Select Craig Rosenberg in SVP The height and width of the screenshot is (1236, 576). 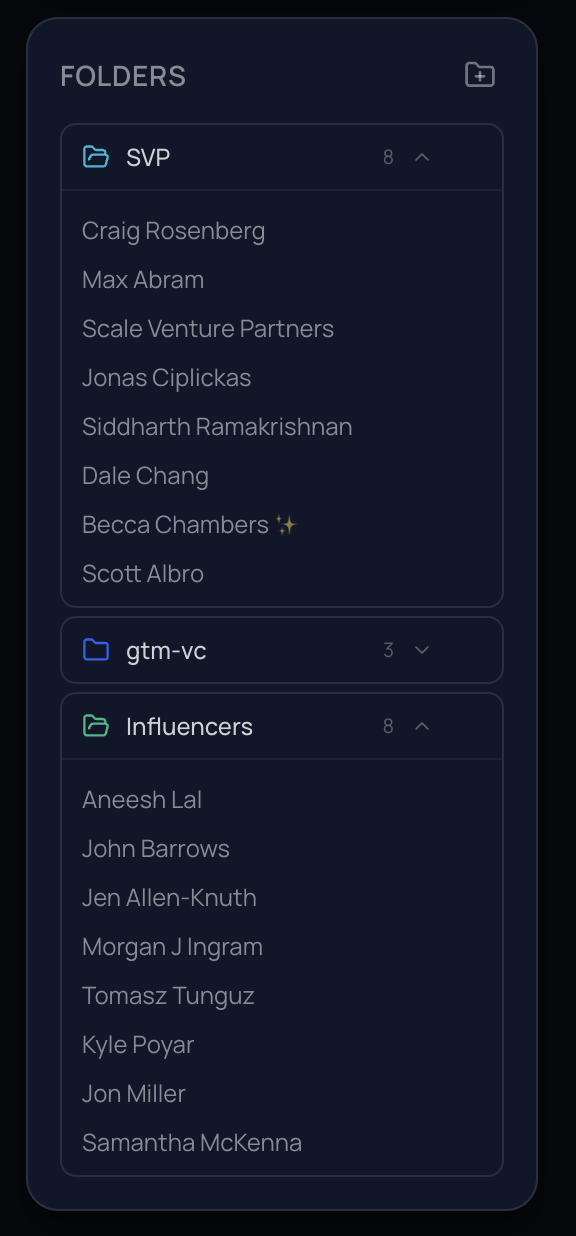(173, 231)
